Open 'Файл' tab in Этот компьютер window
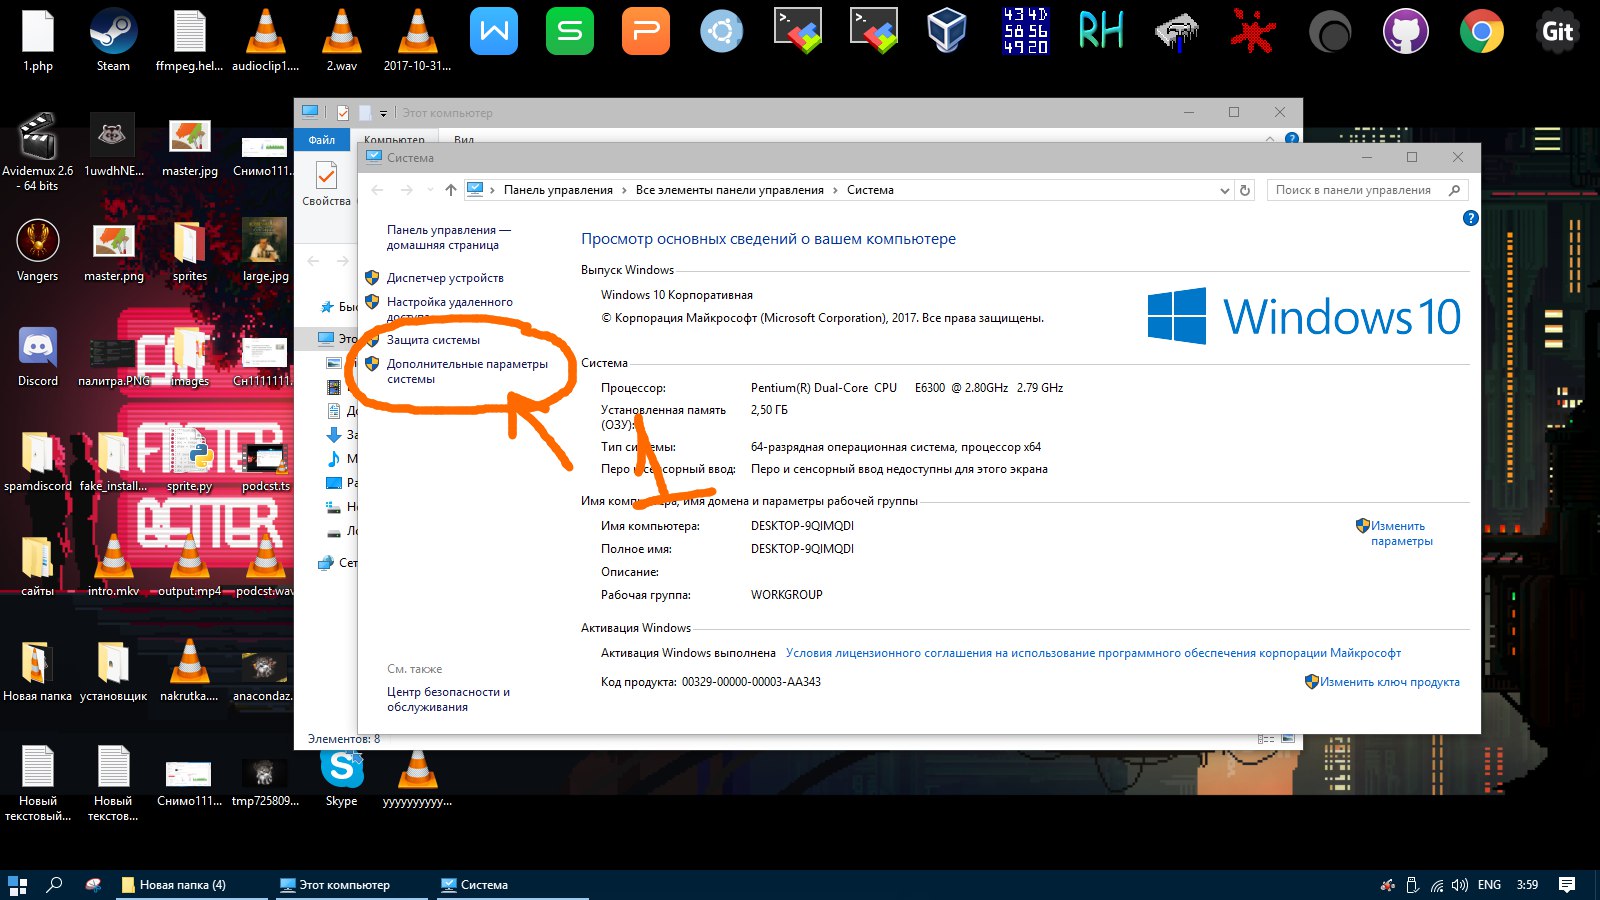1600x900 pixels. point(322,140)
